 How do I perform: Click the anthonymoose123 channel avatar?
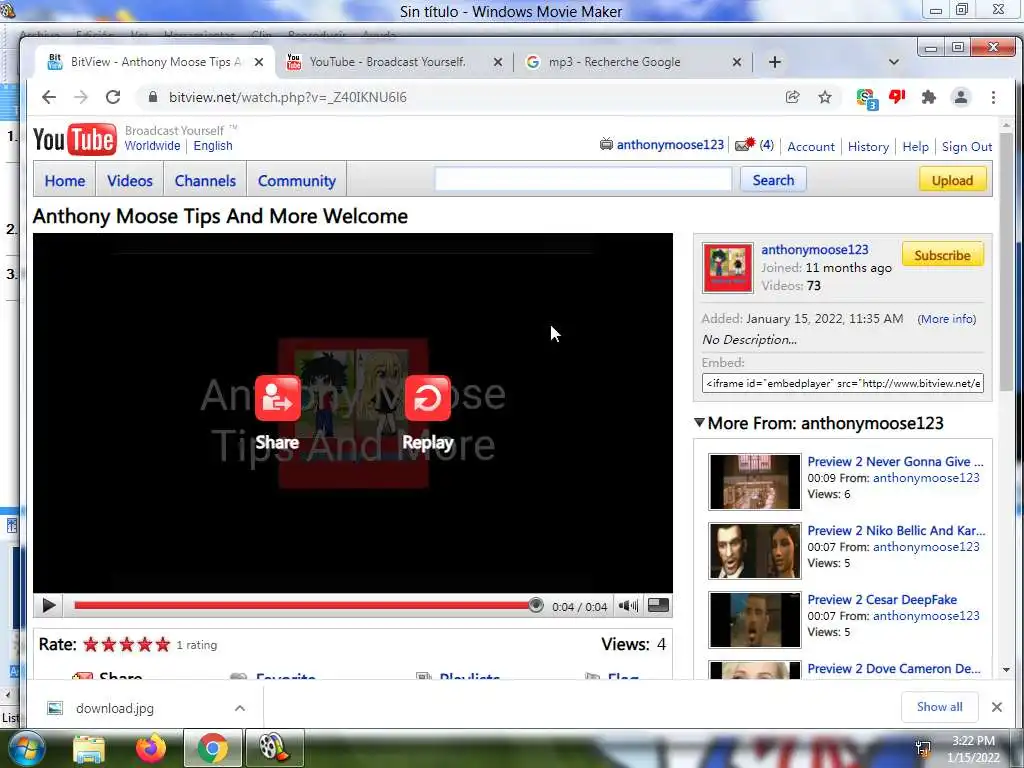pos(728,268)
